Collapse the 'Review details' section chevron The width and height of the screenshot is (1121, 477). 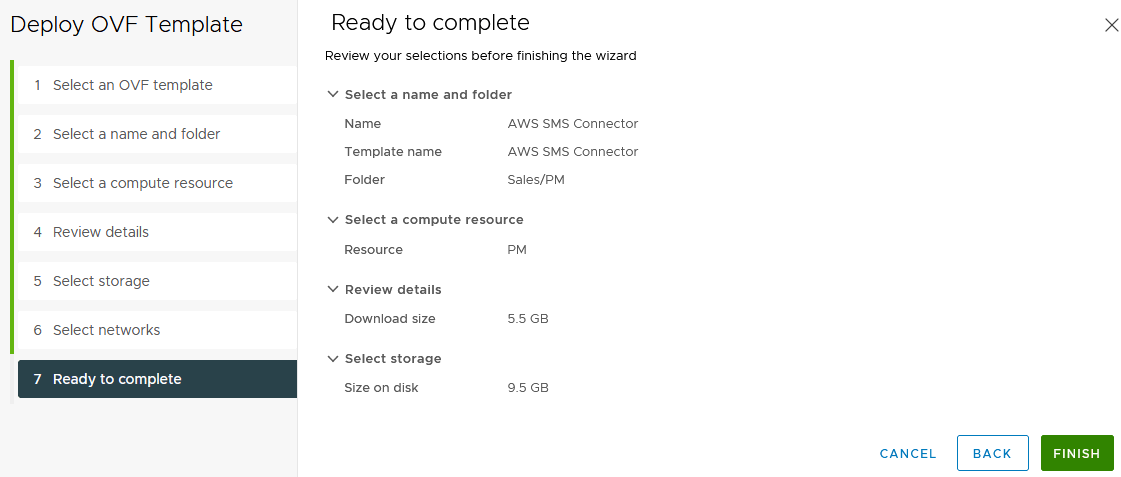[333, 290]
